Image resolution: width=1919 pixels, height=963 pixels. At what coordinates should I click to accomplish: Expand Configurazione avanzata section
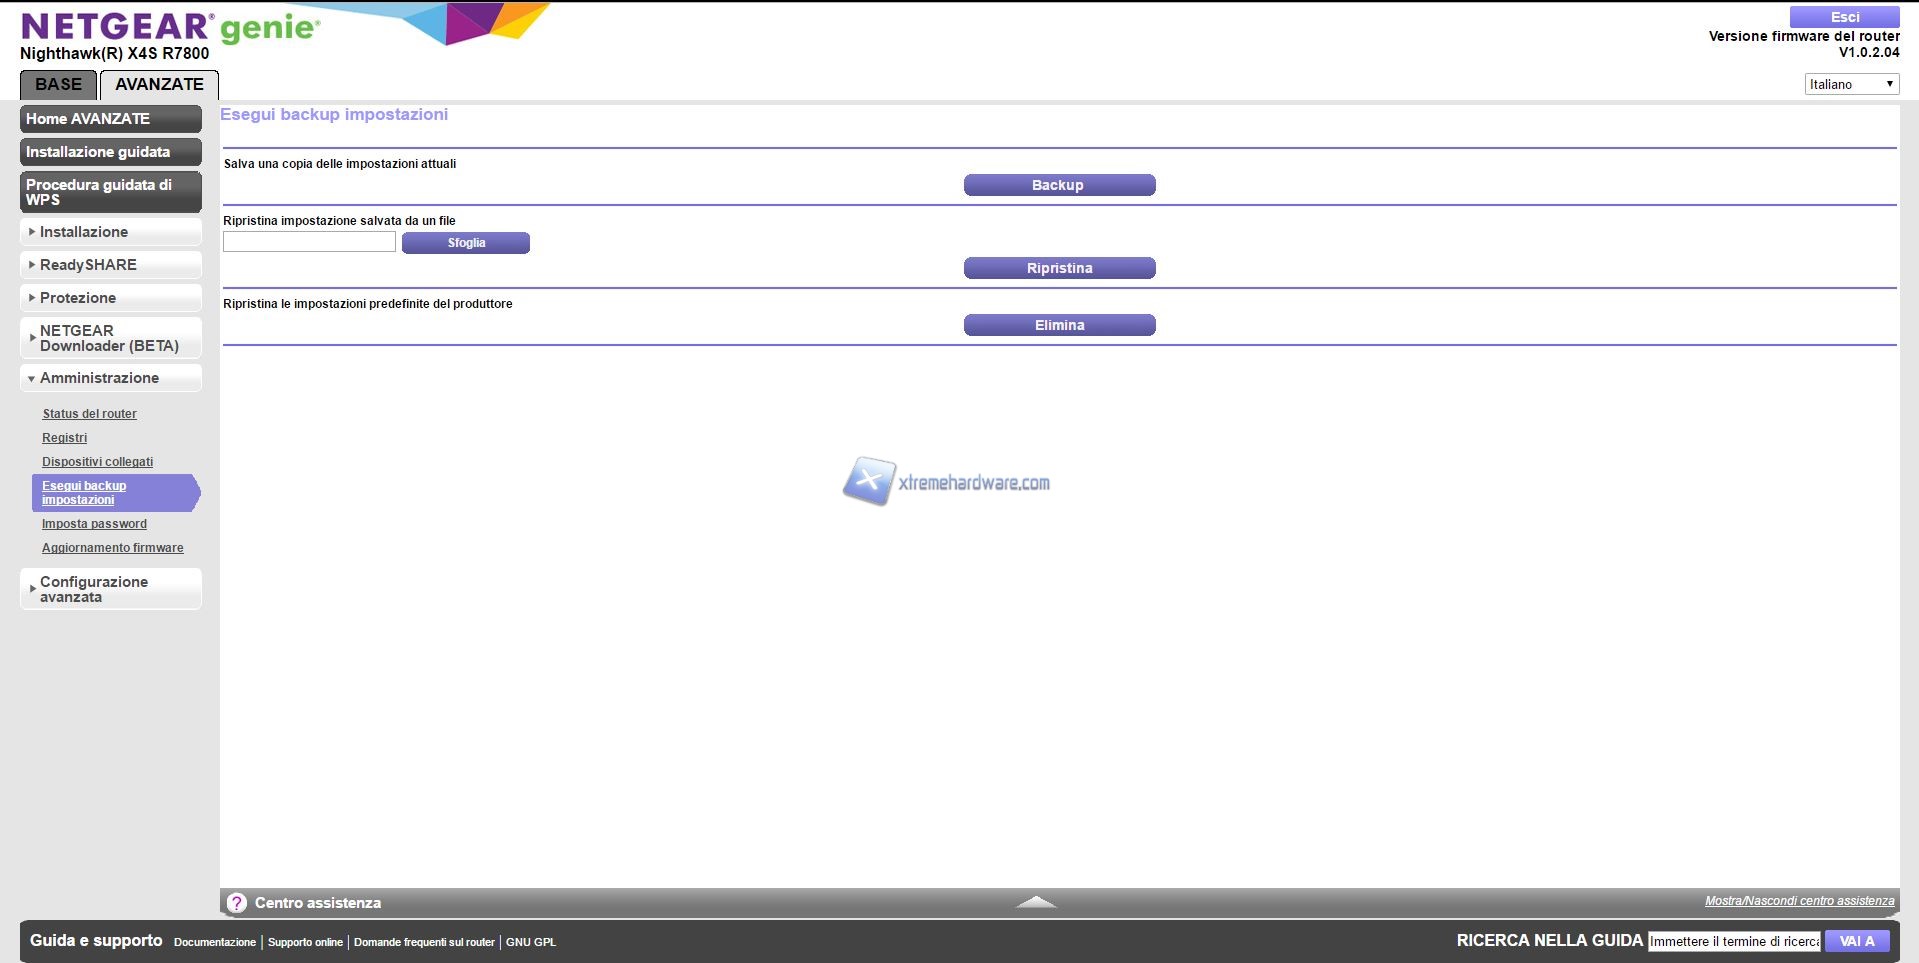[x=110, y=589]
